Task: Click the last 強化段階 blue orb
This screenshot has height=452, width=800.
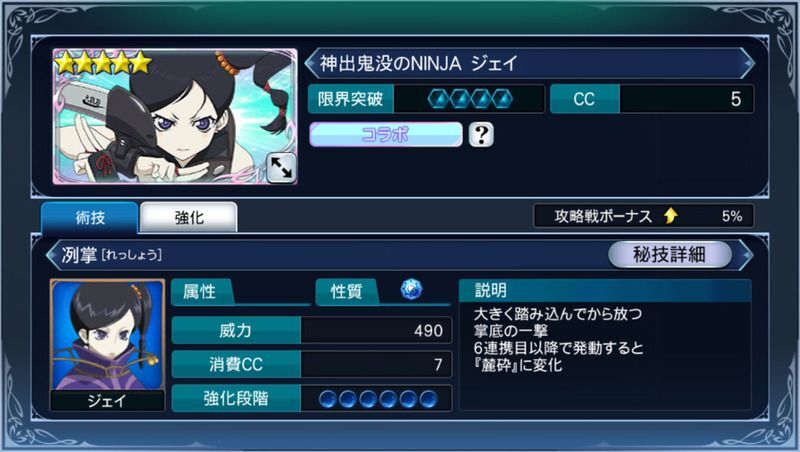Action: [428, 399]
